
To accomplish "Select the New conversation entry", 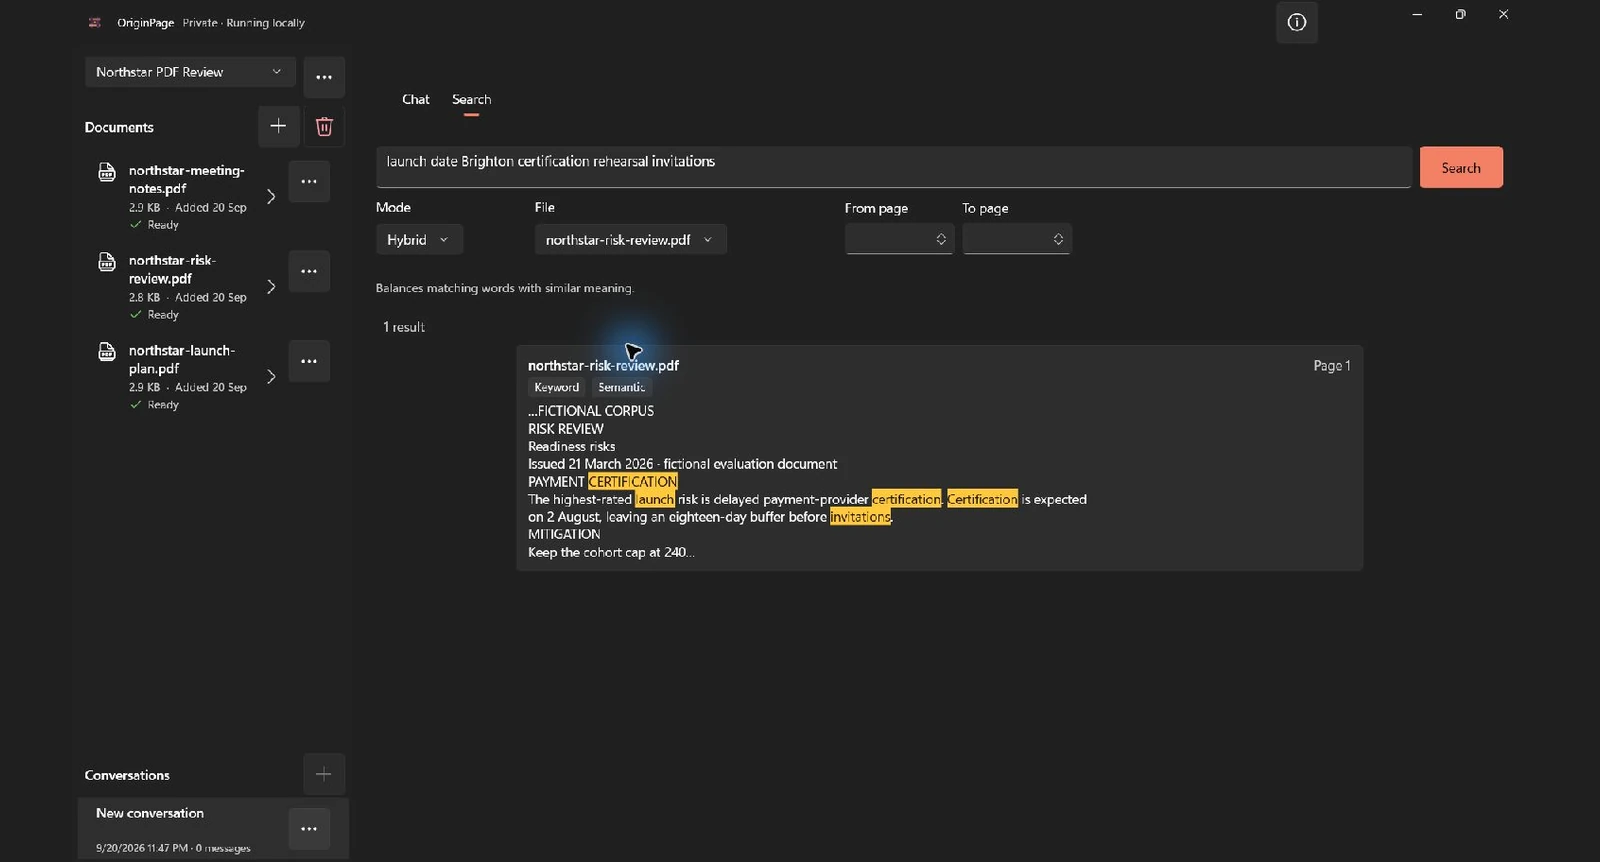I will [213, 828].
